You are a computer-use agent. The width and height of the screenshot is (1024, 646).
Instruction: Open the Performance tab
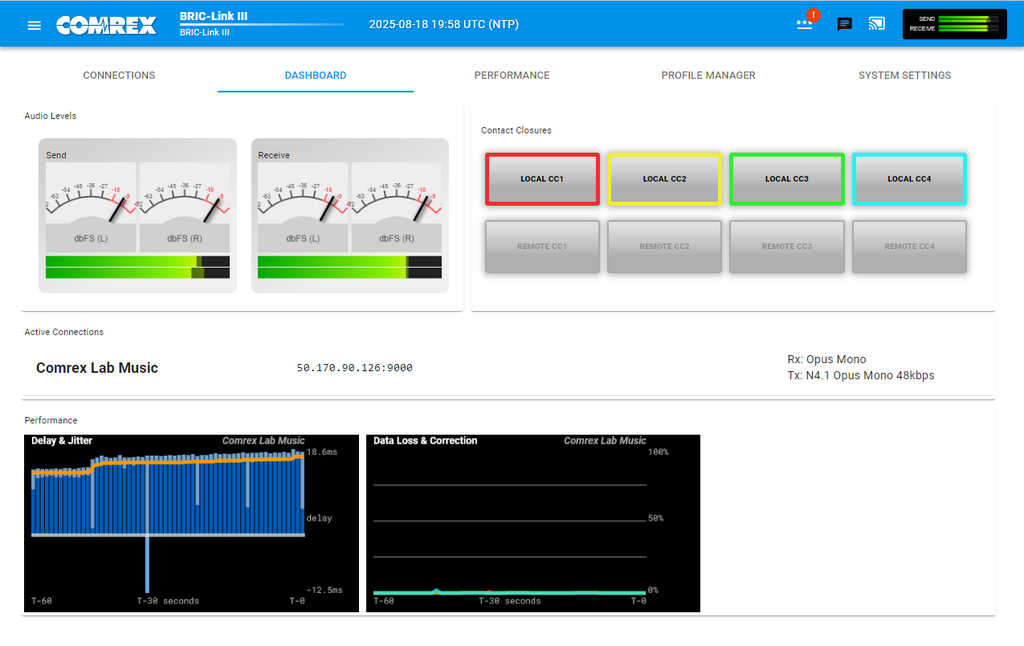(512, 75)
